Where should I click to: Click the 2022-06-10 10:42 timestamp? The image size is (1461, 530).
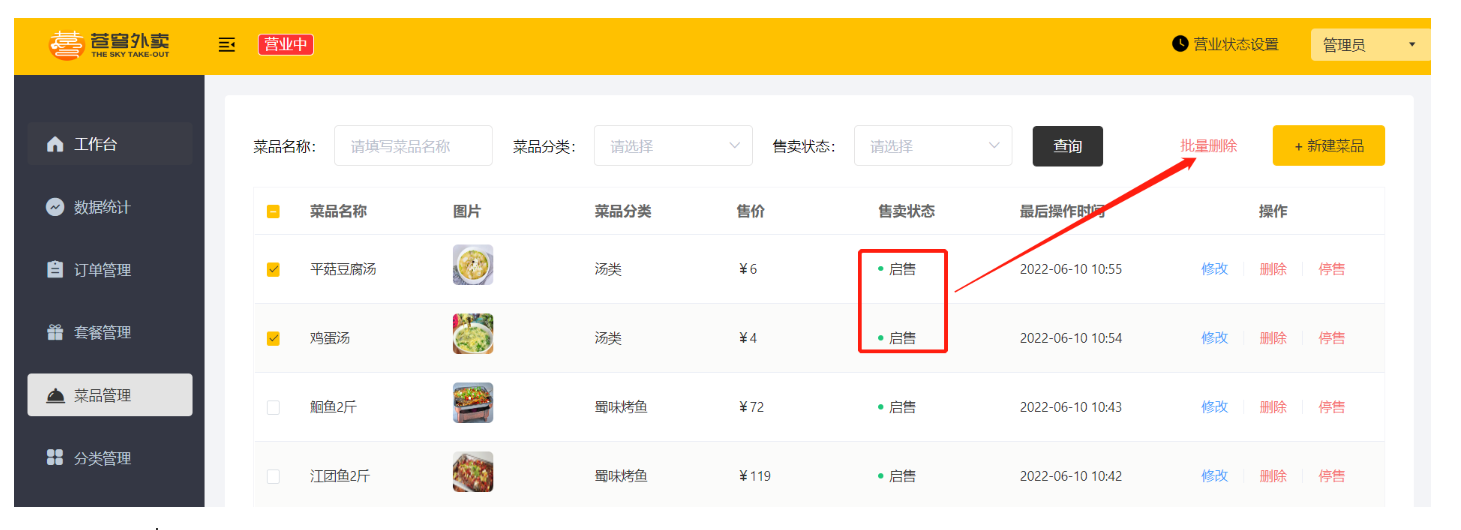(x=1071, y=476)
